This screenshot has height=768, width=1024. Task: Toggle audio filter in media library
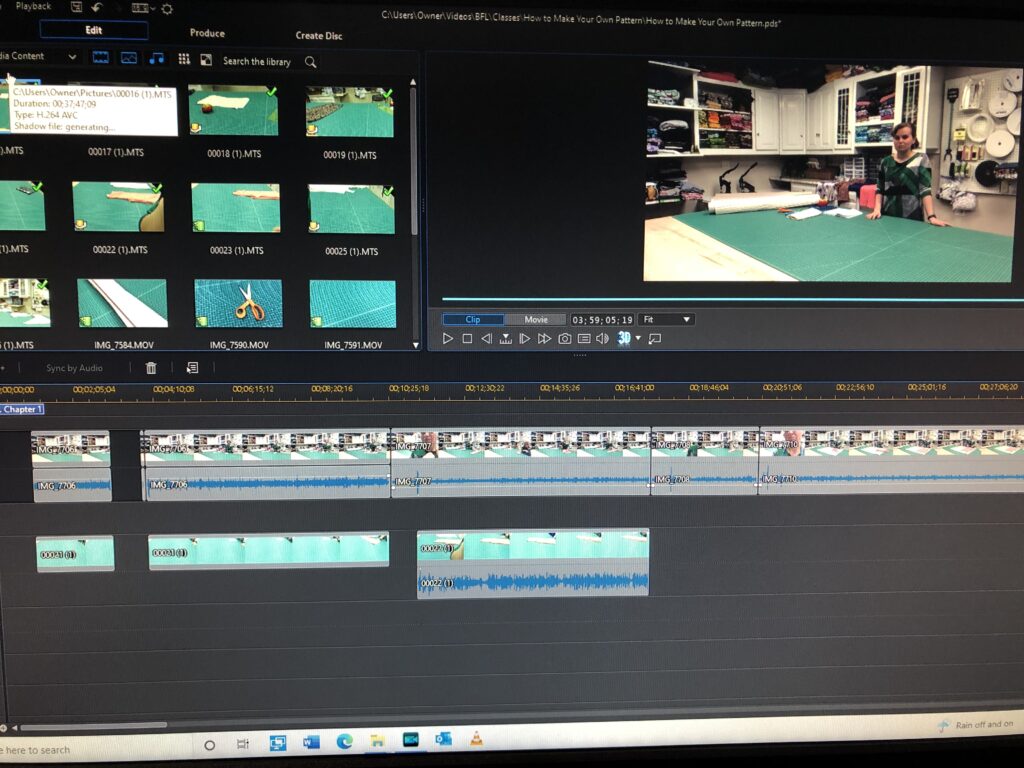point(156,58)
